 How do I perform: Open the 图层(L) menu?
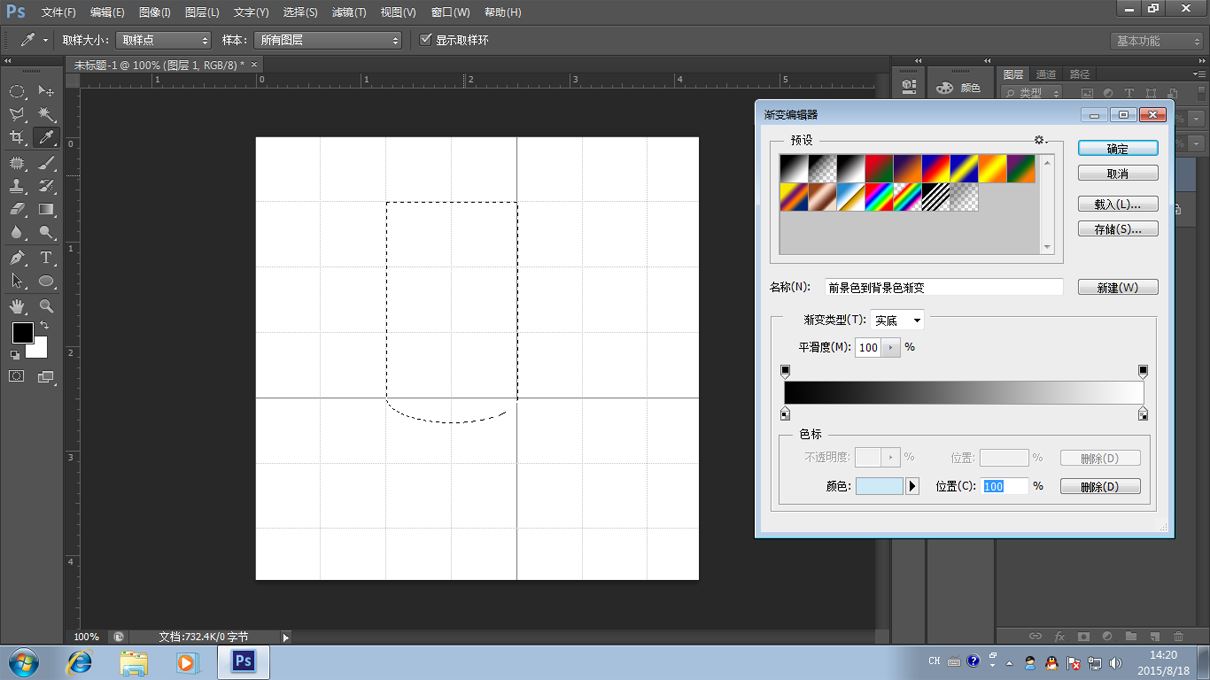(x=202, y=12)
